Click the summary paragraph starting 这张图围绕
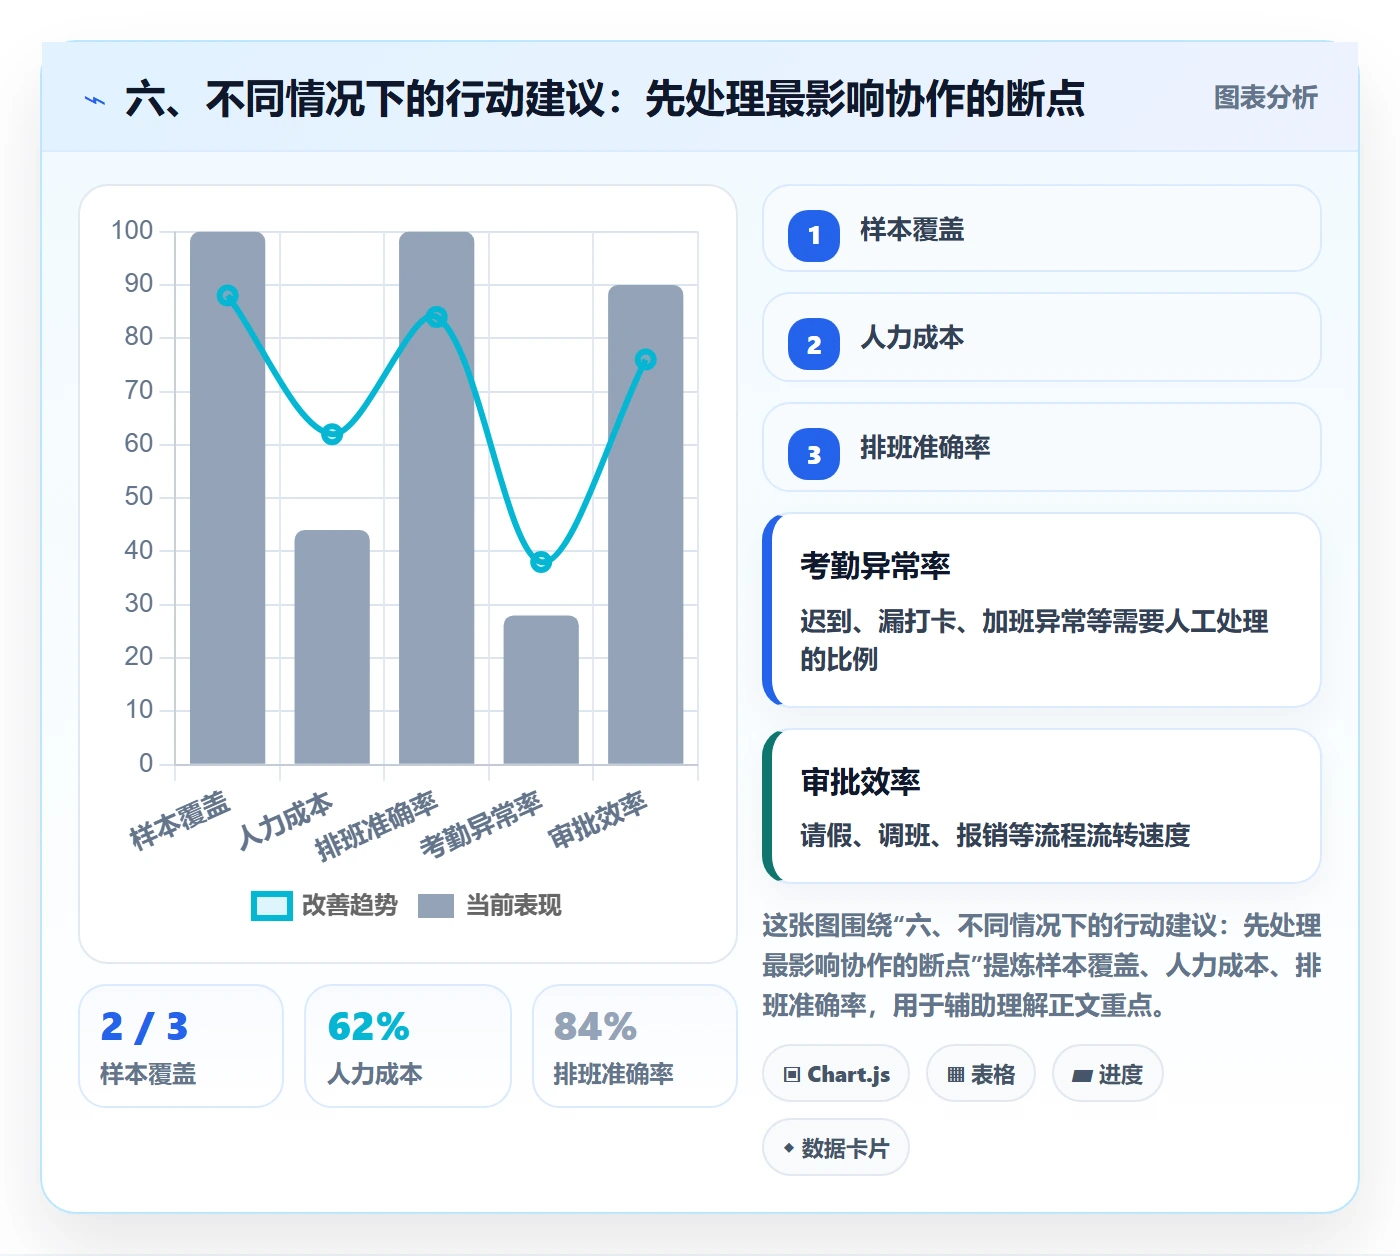This screenshot has width=1400, height=1256. pyautogui.click(x=1042, y=965)
